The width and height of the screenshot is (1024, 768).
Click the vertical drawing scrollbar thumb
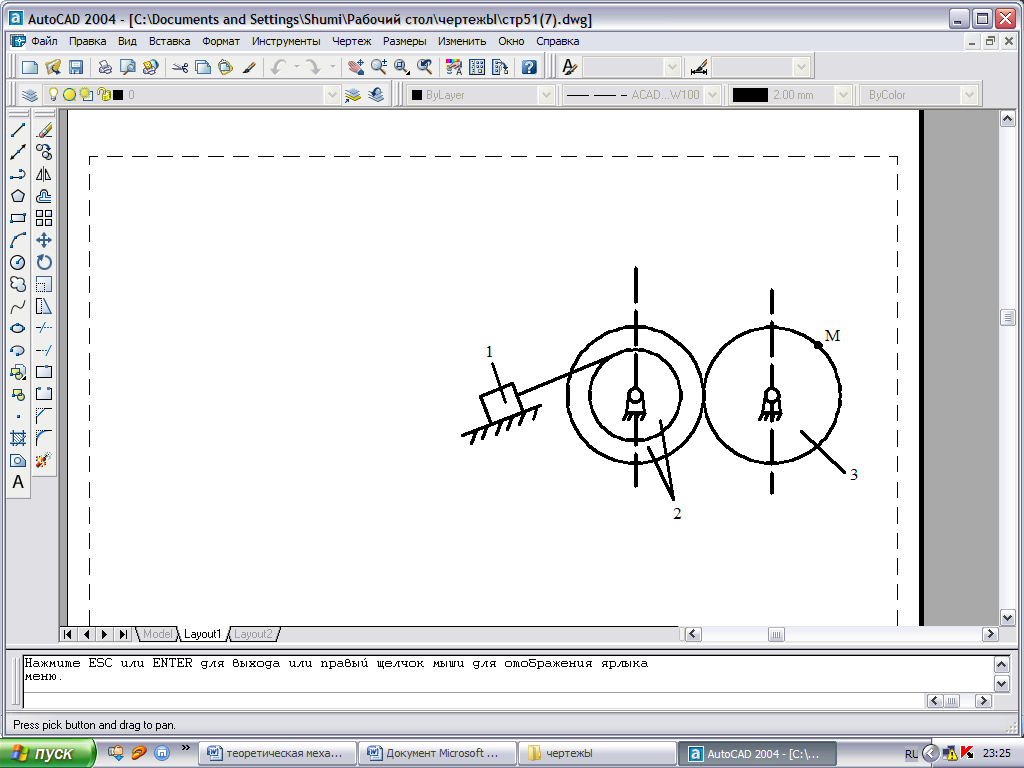click(x=1007, y=317)
